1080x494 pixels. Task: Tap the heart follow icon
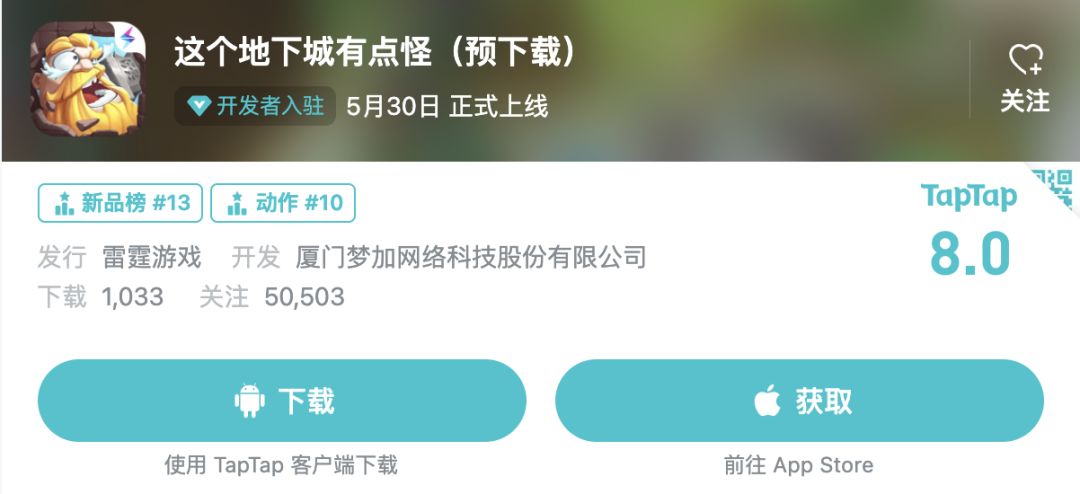(1026, 59)
